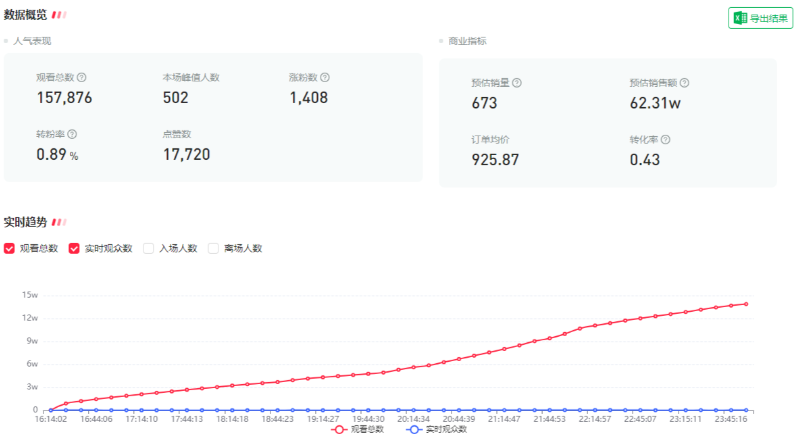Click the last red data point on the line
This screenshot has width=797, height=434.
coord(746,304)
